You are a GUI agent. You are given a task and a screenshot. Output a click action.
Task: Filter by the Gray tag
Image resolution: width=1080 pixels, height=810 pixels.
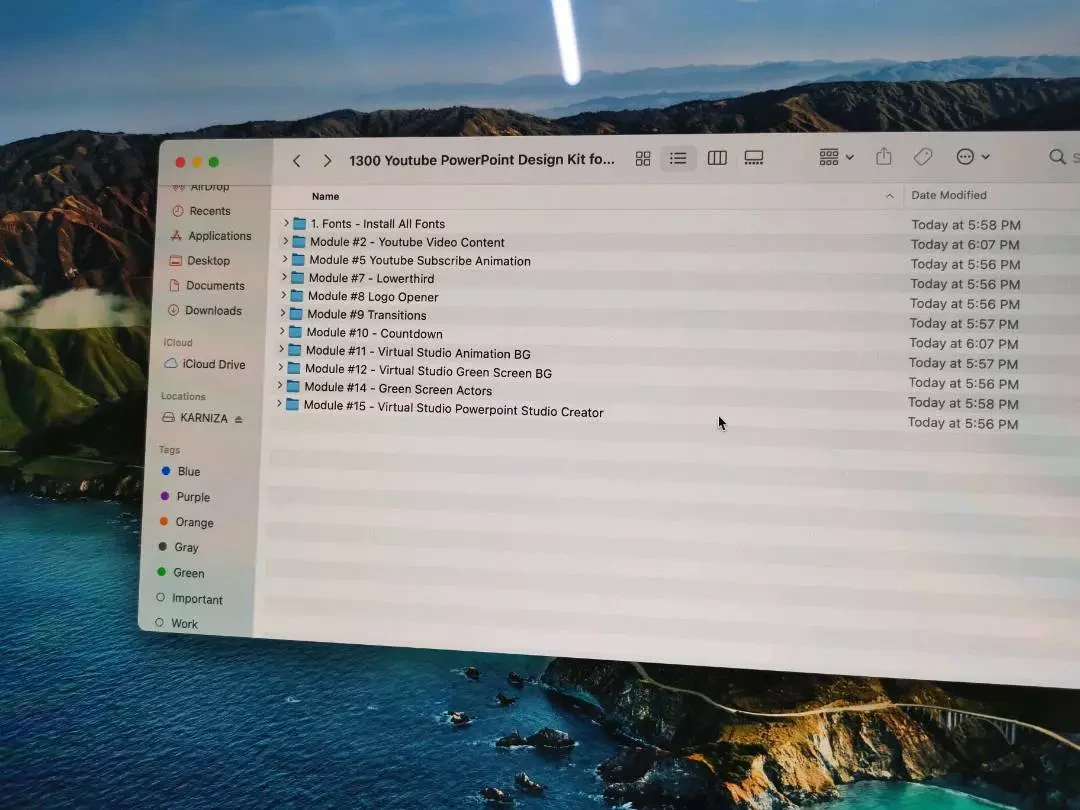[178, 547]
